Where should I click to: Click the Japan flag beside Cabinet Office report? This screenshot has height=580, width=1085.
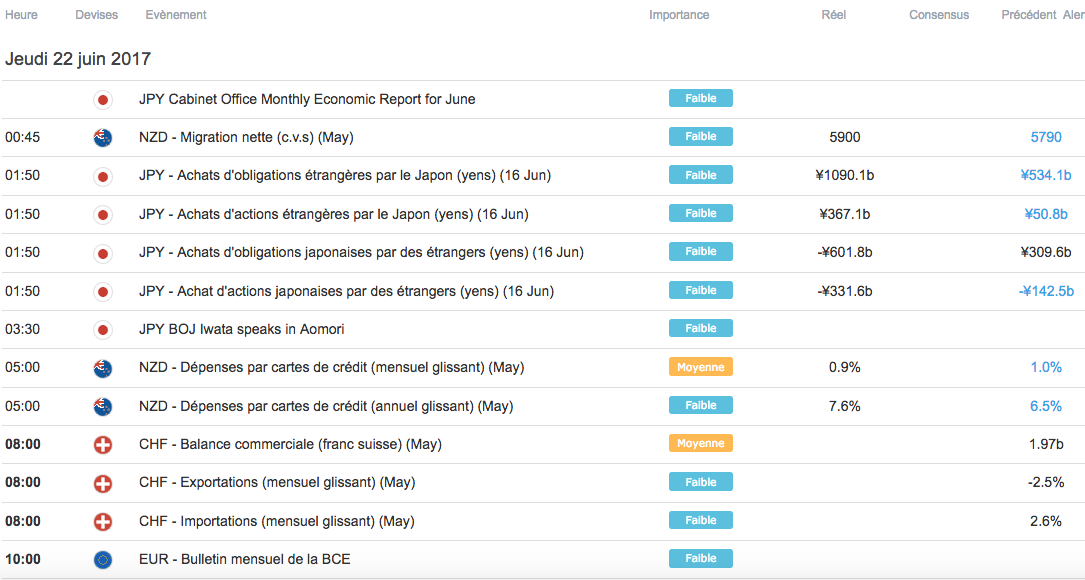tap(102, 99)
